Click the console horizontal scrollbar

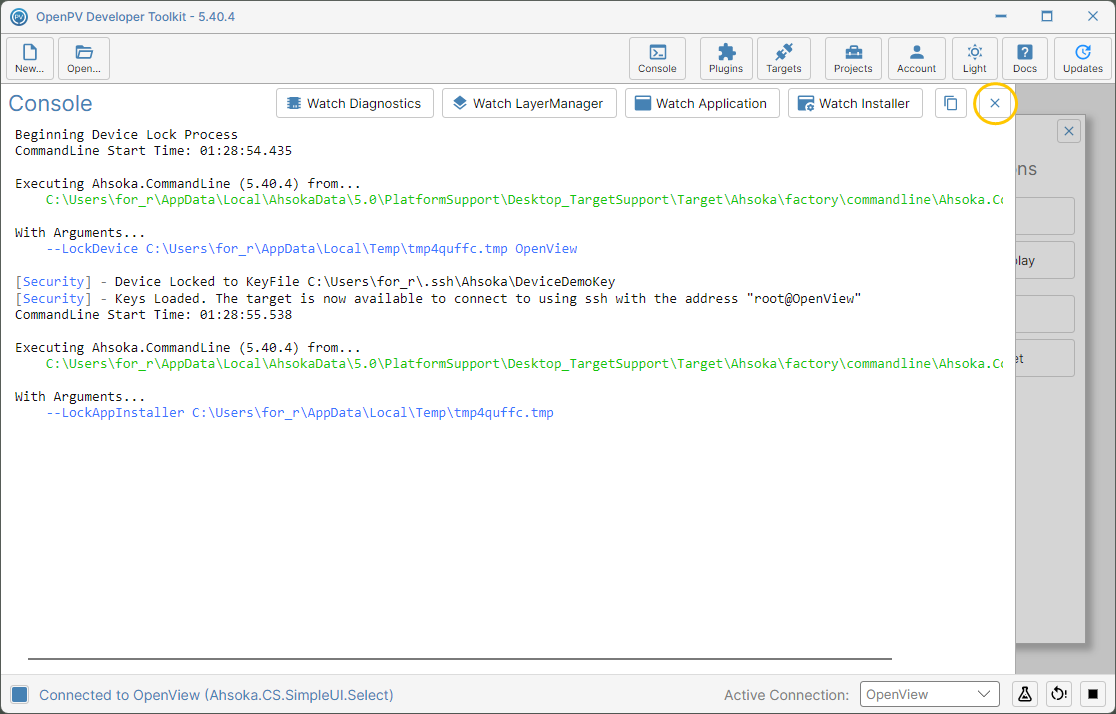pos(460,659)
